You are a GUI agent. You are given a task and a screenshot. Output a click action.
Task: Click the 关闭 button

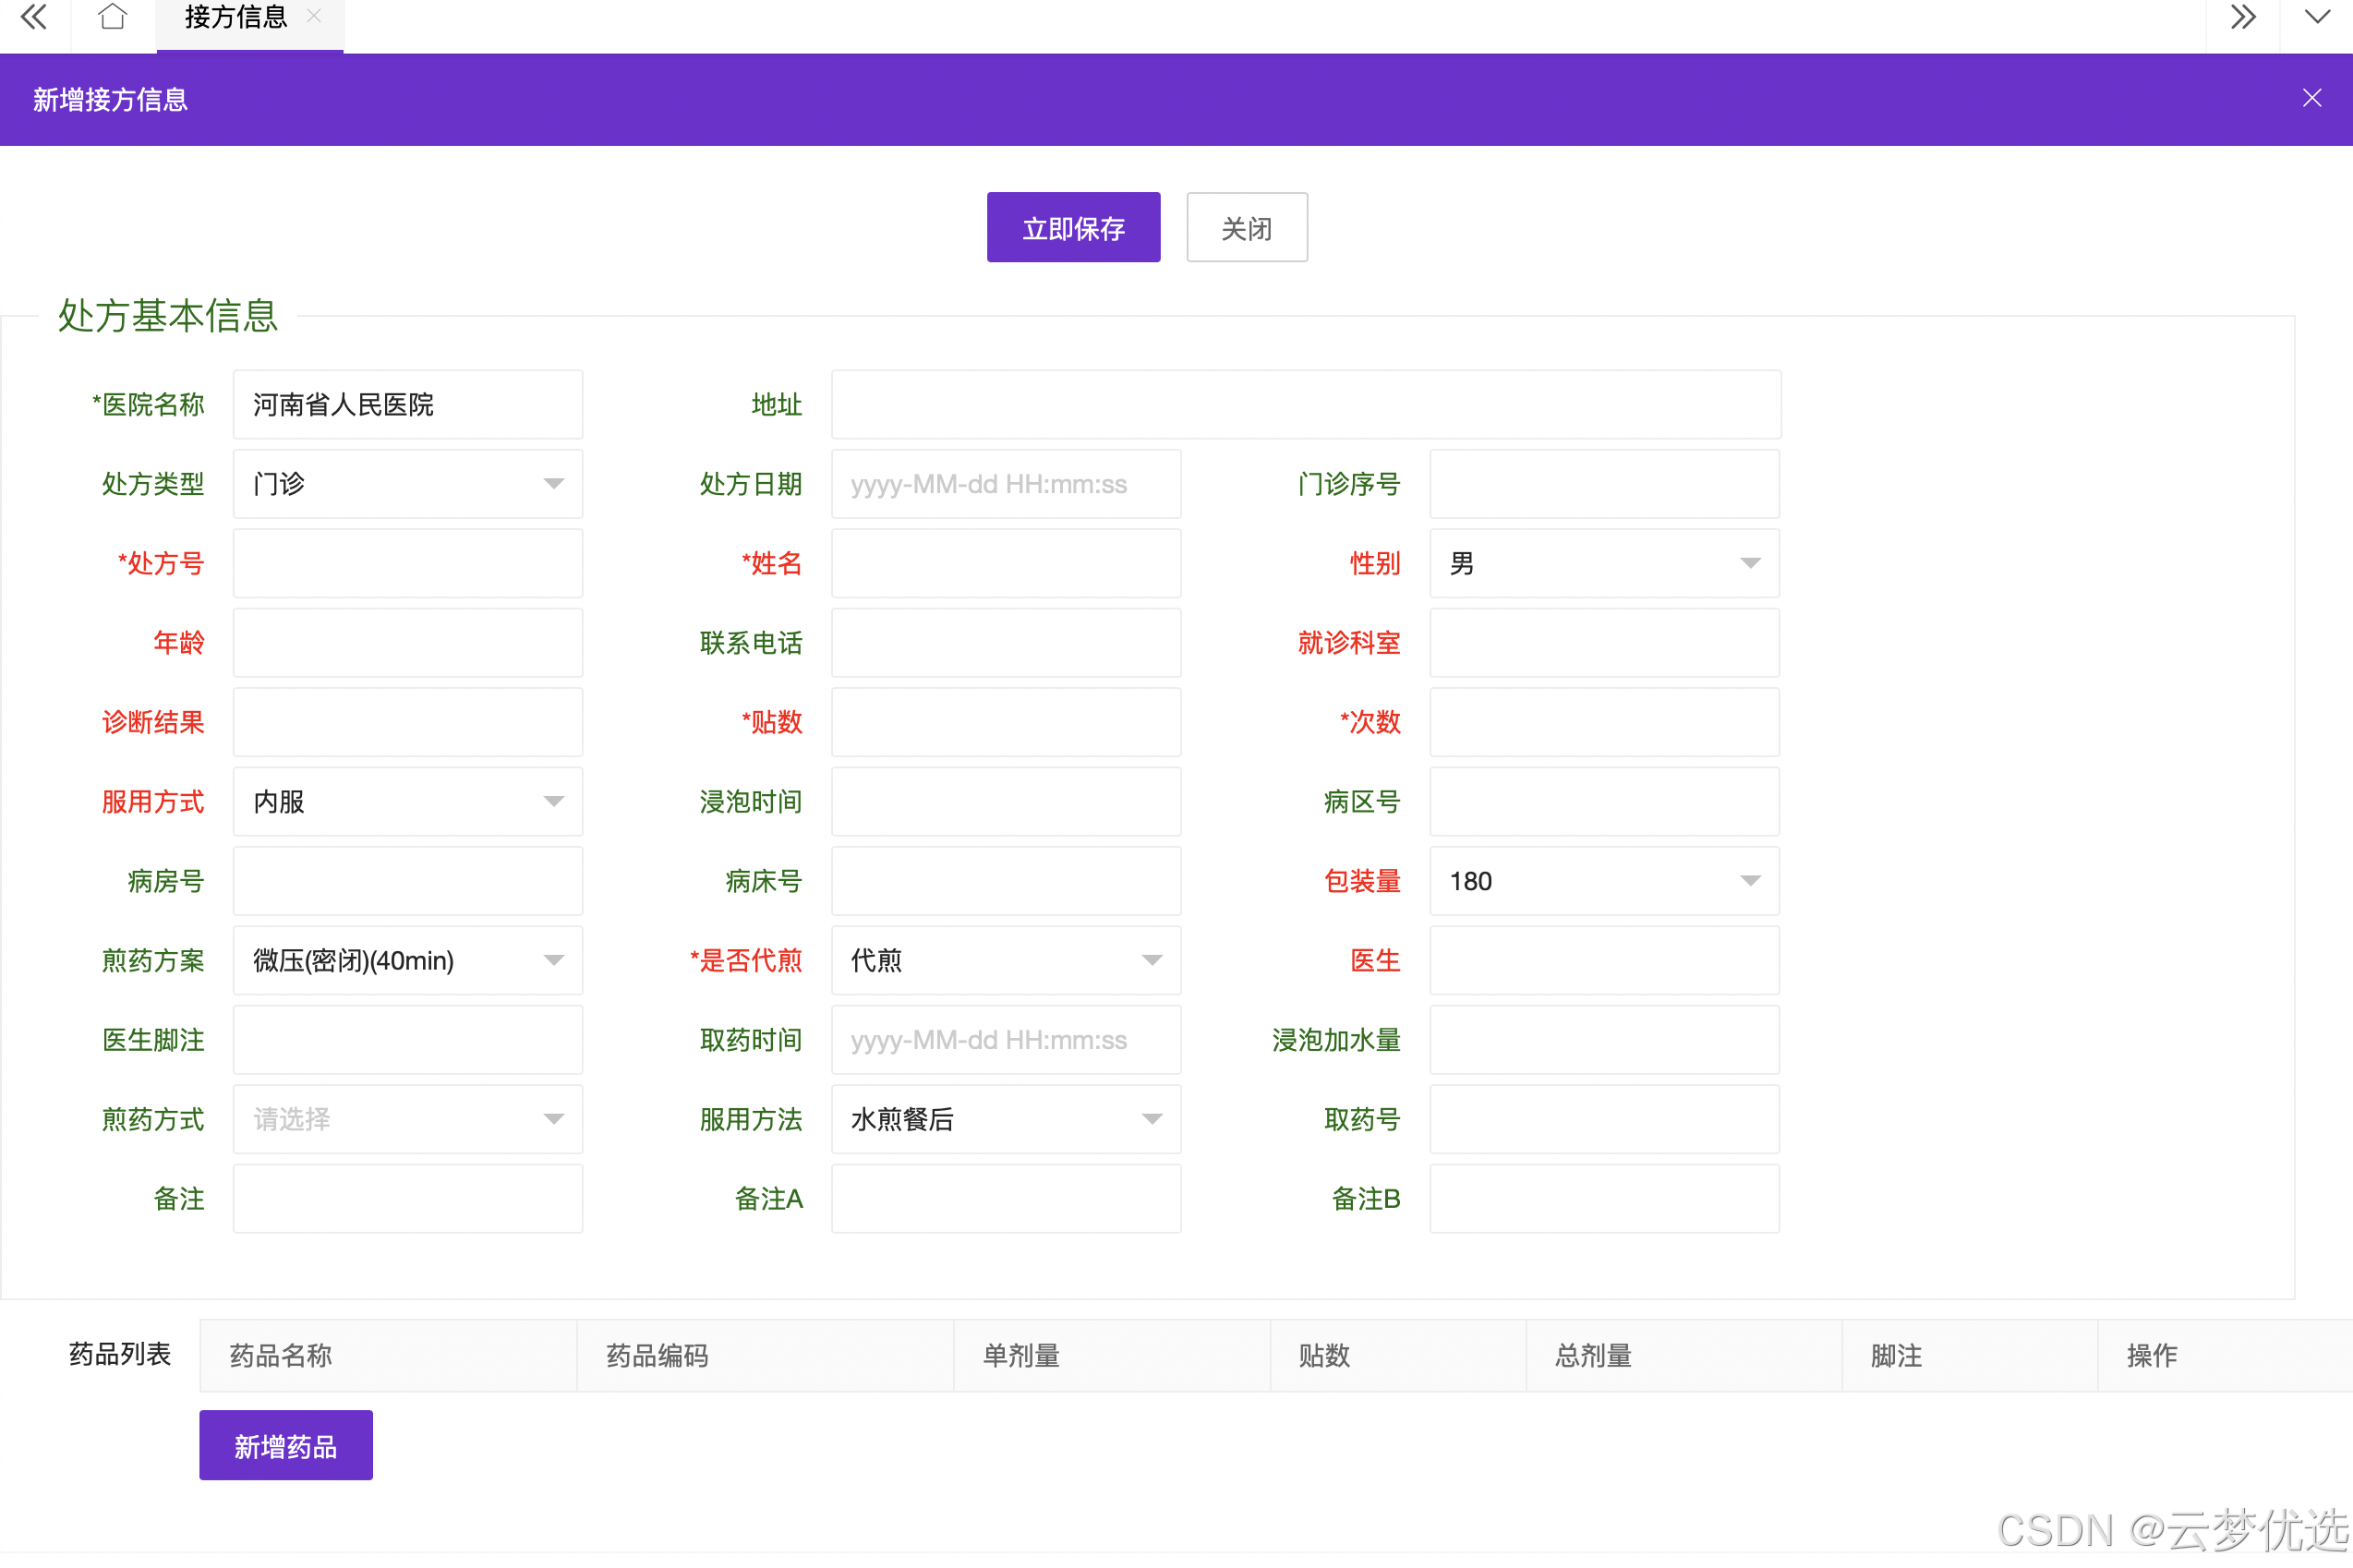click(1246, 228)
